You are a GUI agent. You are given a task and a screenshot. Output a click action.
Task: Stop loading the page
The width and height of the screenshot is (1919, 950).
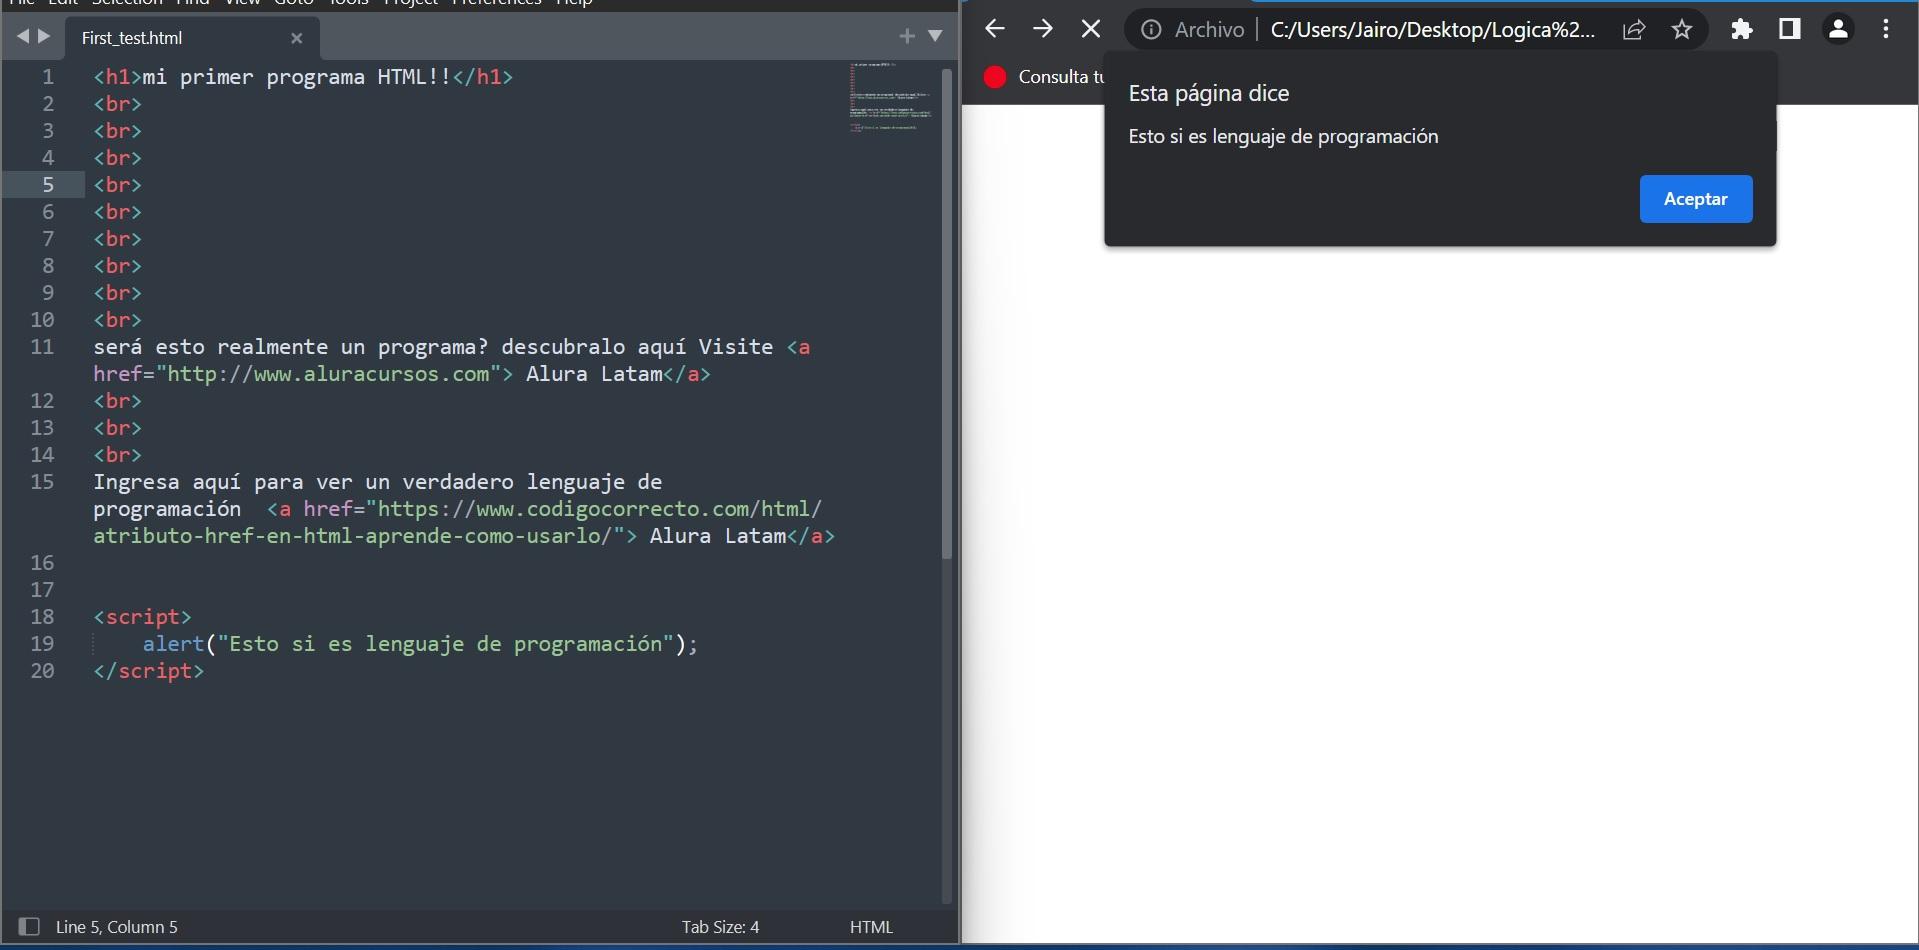point(1090,29)
